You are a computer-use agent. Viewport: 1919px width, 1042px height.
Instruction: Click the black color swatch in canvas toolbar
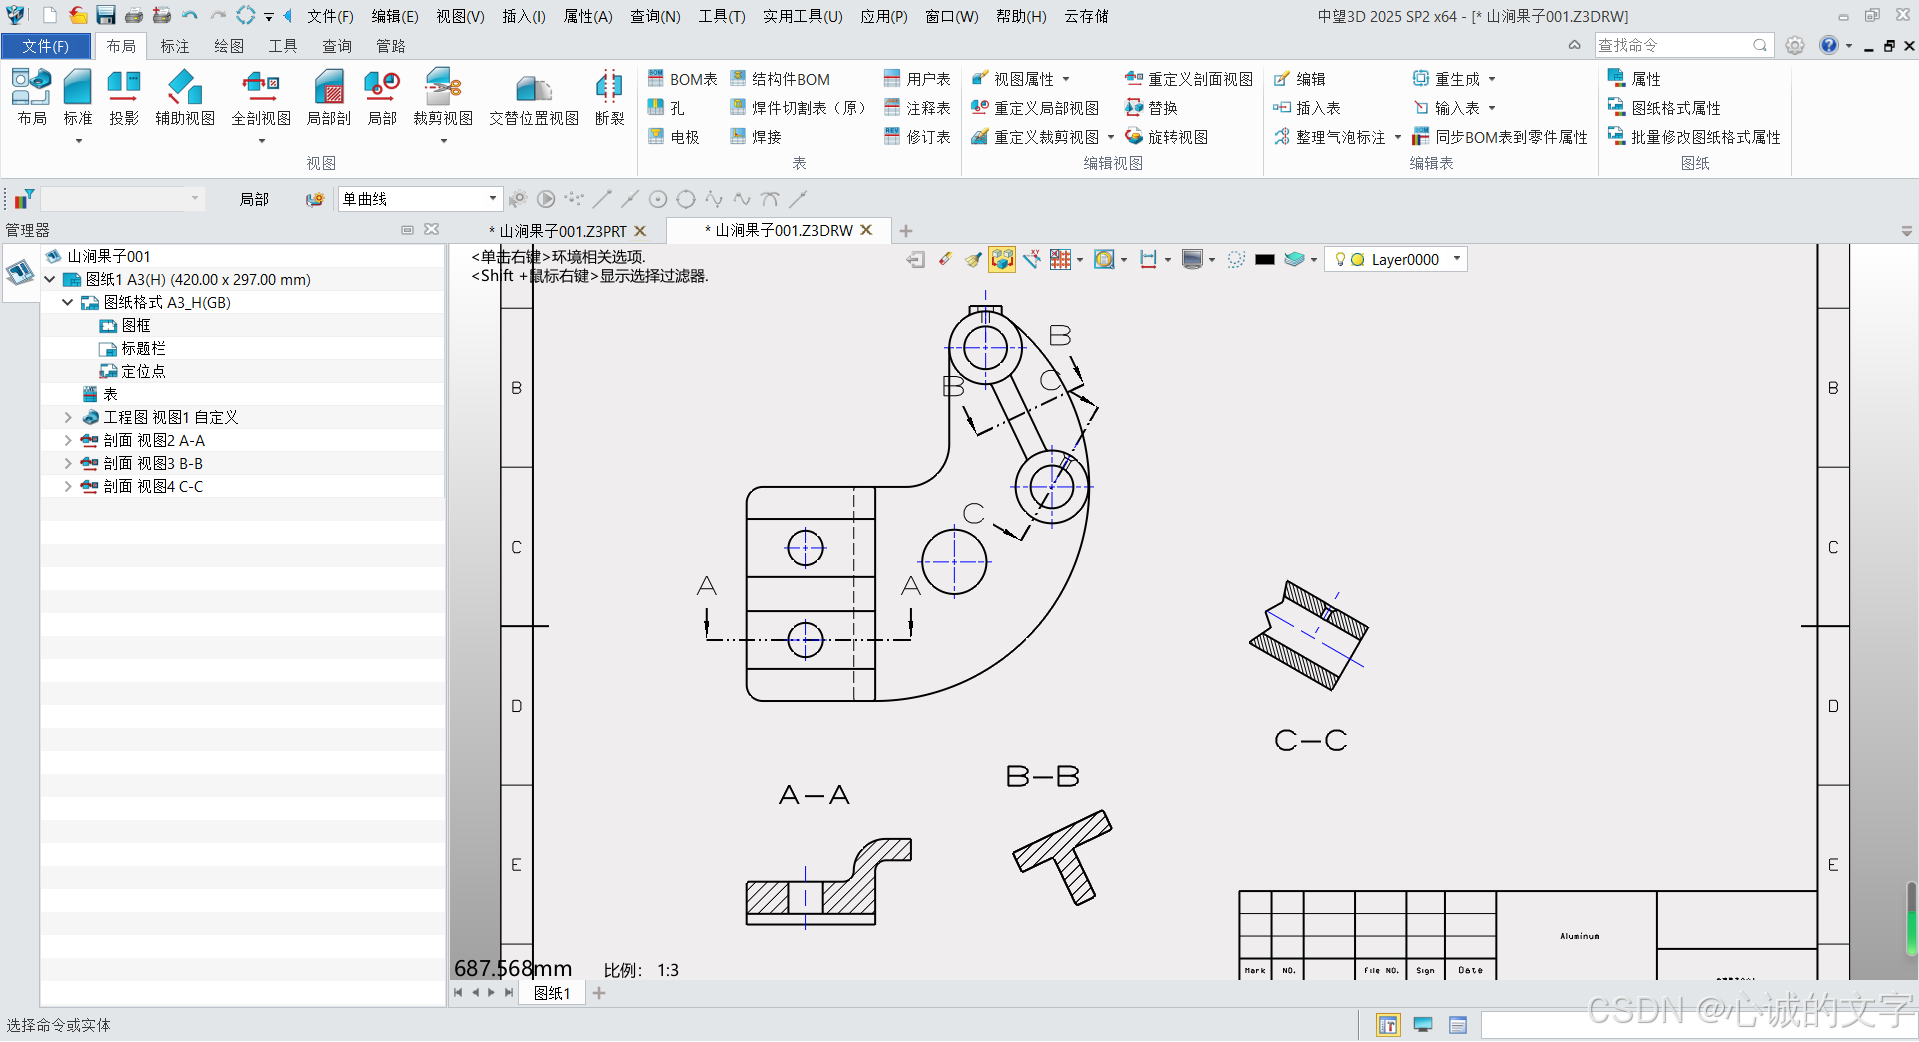[1265, 259]
